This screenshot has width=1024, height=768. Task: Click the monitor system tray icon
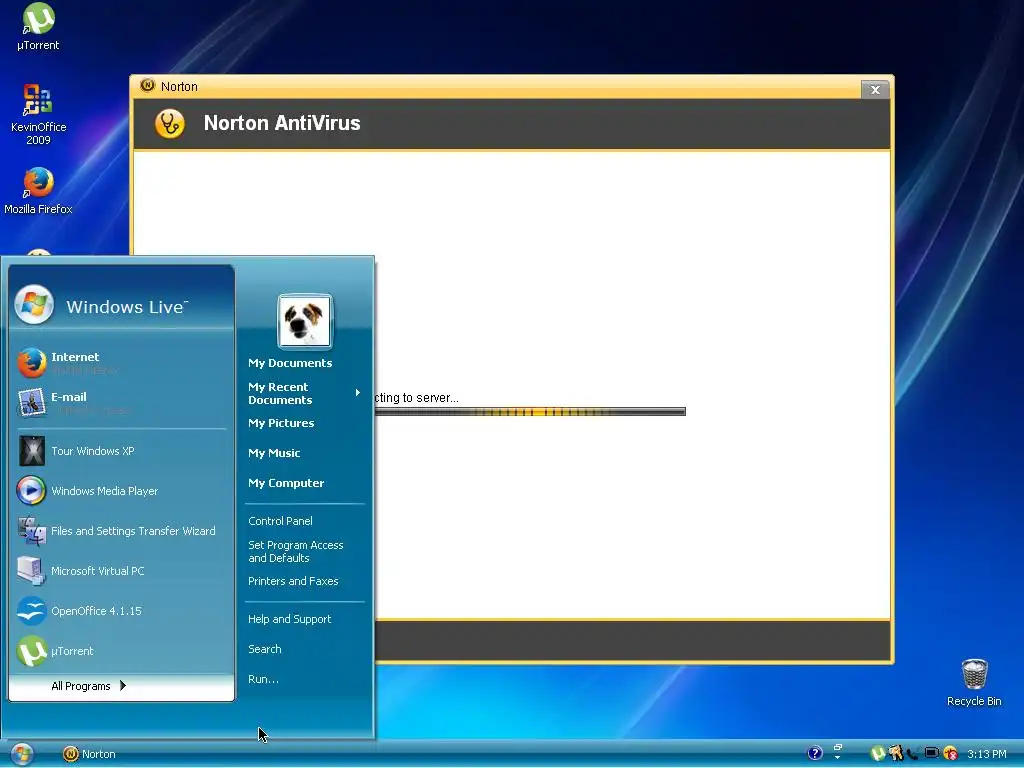pyautogui.click(x=932, y=754)
